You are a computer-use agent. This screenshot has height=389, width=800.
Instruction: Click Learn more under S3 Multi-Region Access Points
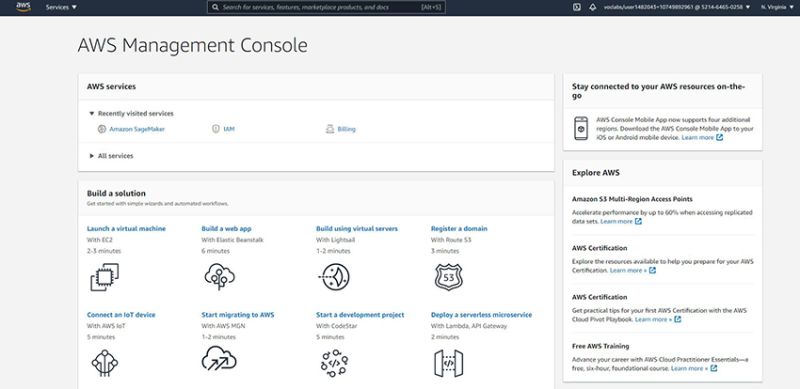click(617, 222)
